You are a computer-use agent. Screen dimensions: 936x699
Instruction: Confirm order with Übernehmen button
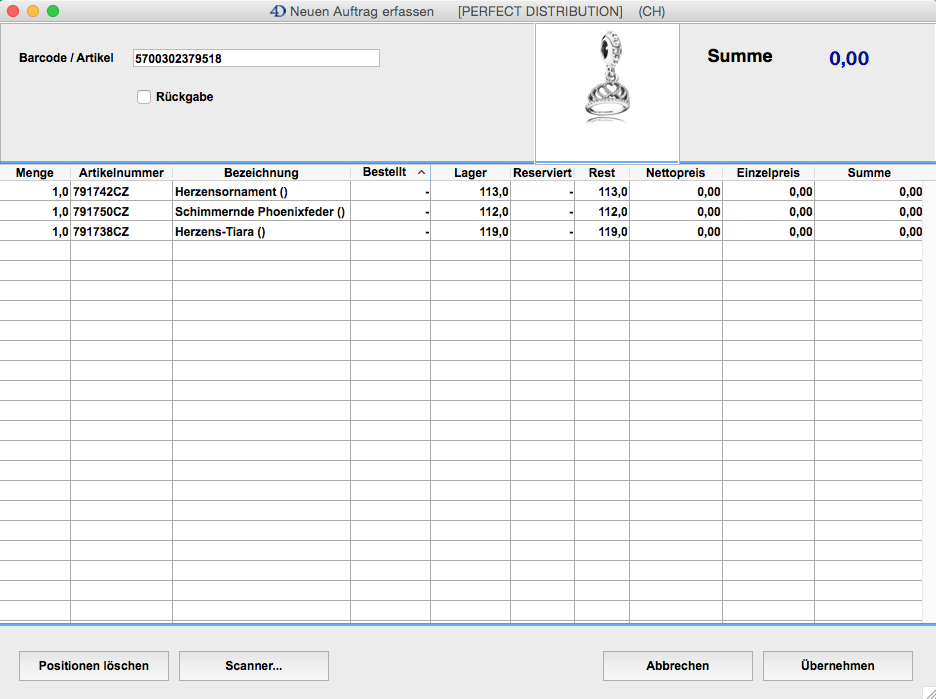(x=837, y=666)
